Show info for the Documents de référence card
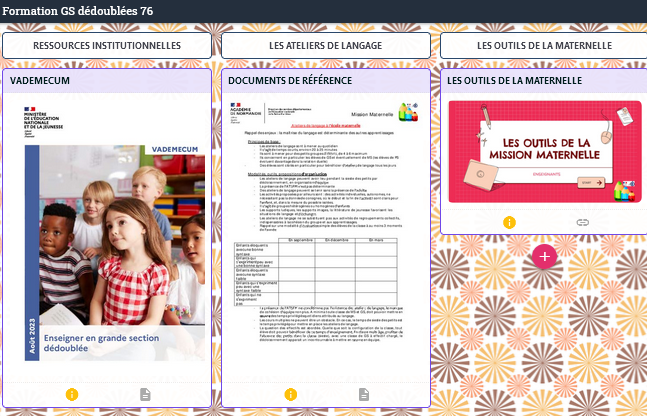This screenshot has height=416, width=647. (x=291, y=395)
